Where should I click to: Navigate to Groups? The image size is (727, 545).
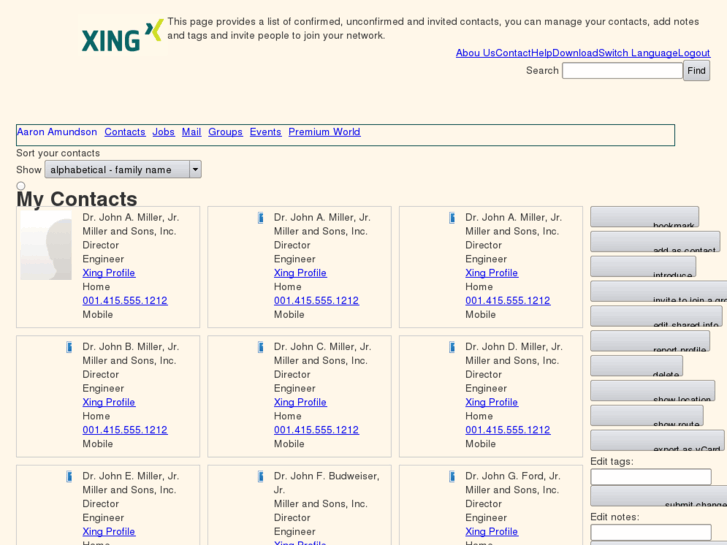(x=225, y=132)
